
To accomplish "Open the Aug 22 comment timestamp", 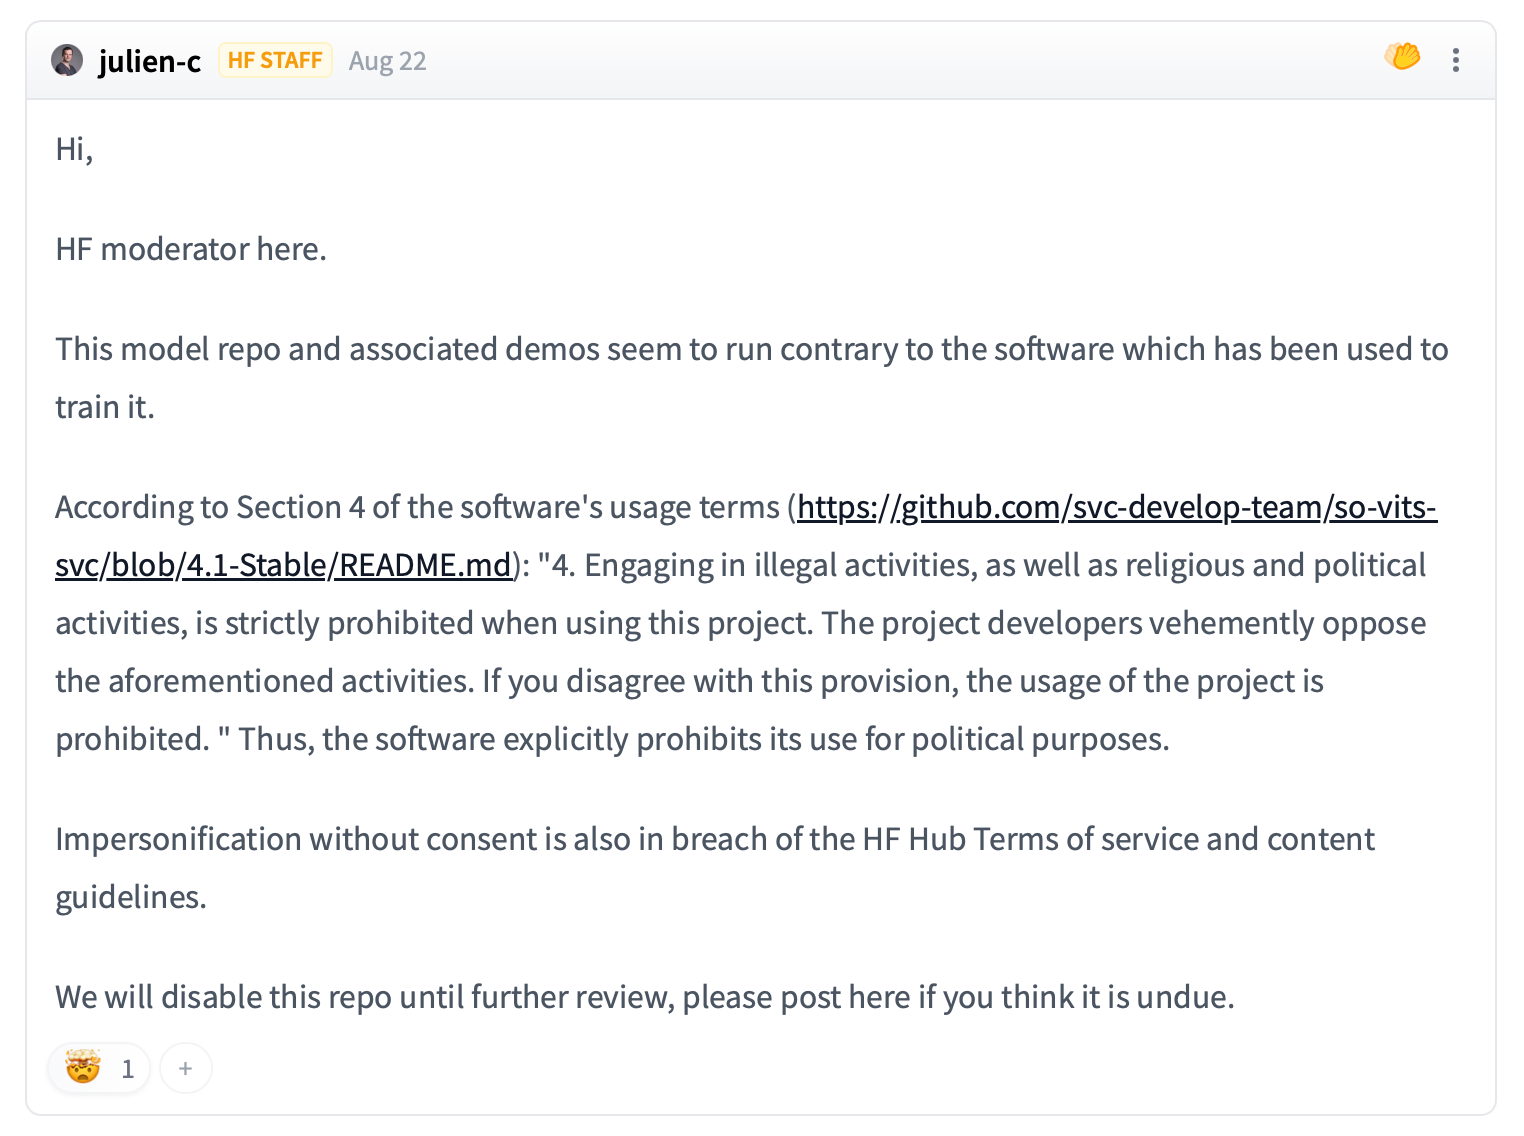I will coord(387,61).
